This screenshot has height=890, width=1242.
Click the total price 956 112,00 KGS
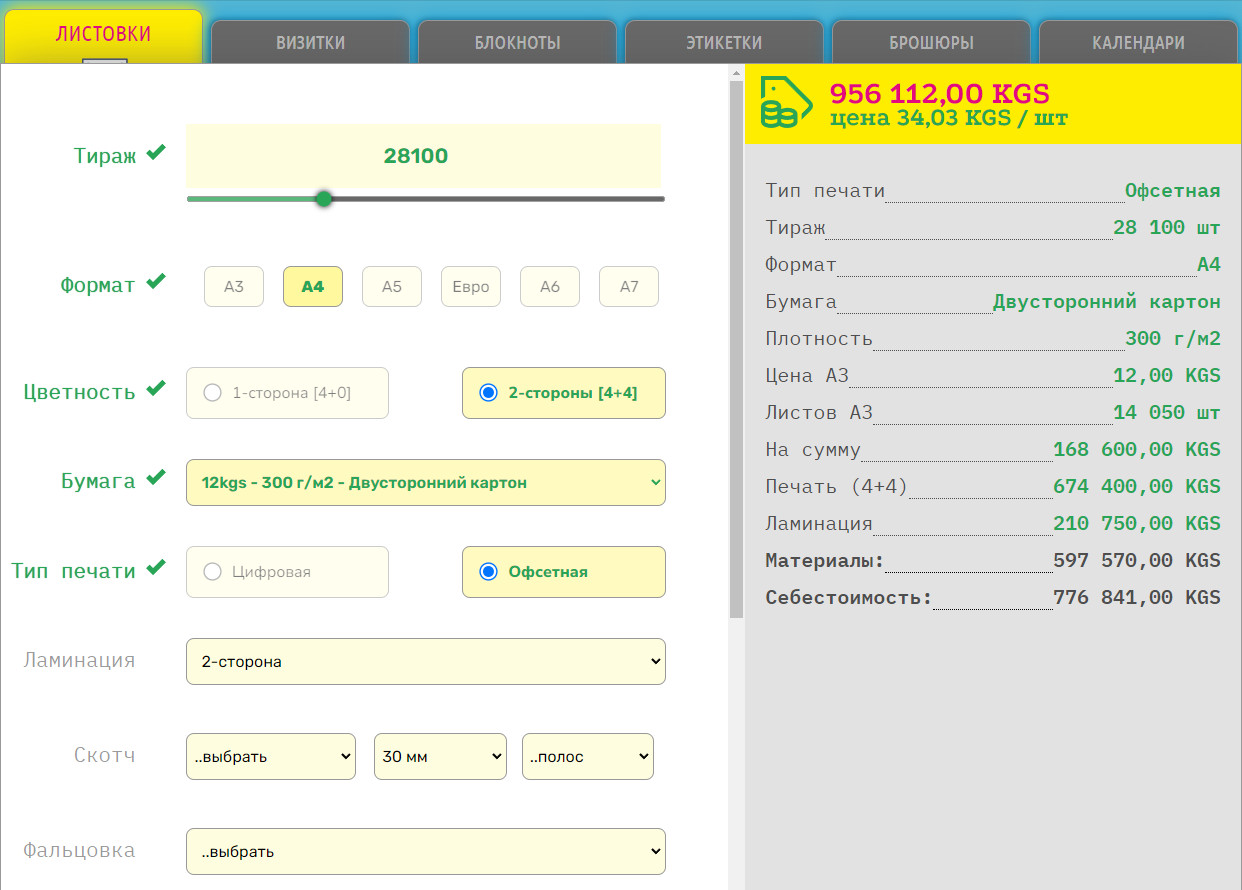point(940,94)
